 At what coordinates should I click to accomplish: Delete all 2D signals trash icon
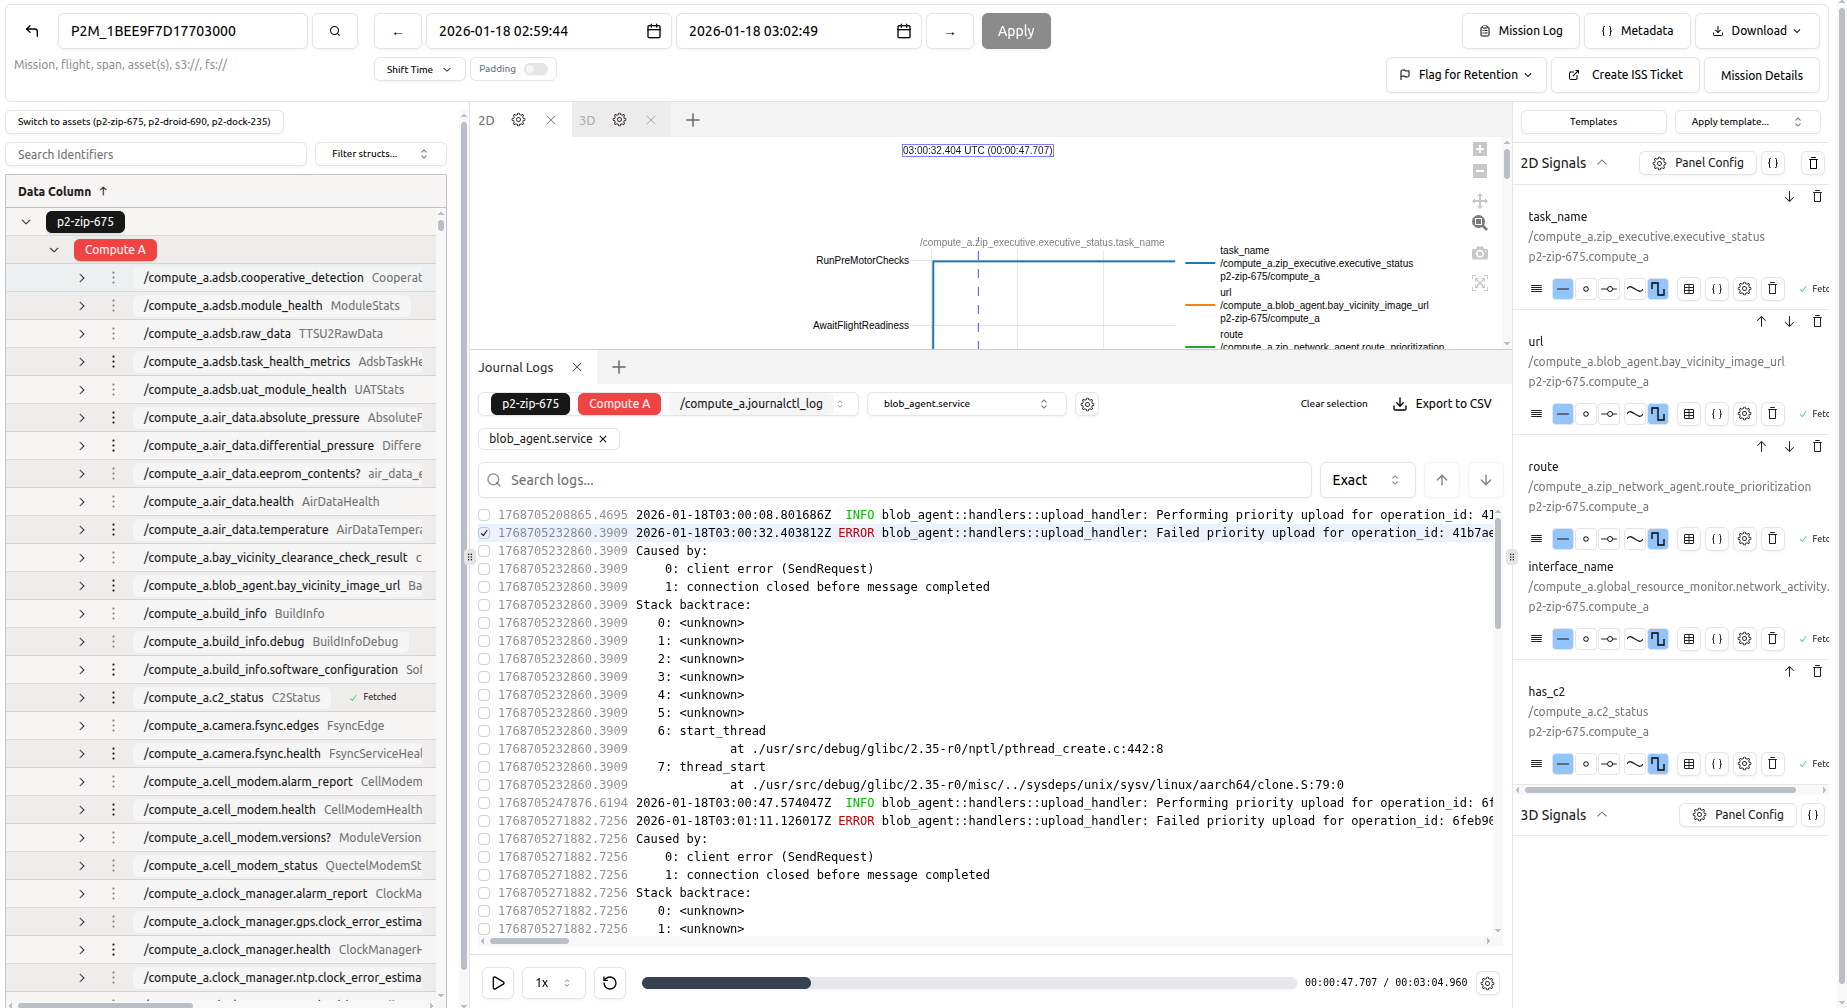(1813, 163)
